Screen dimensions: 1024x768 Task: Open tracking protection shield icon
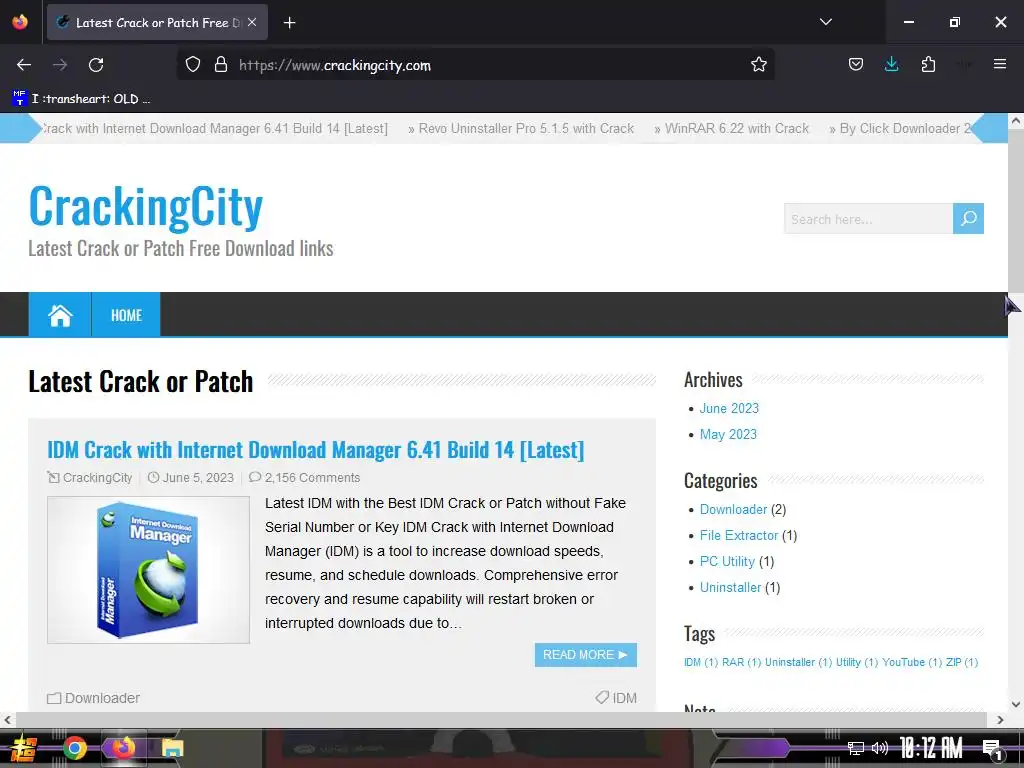coord(193,65)
